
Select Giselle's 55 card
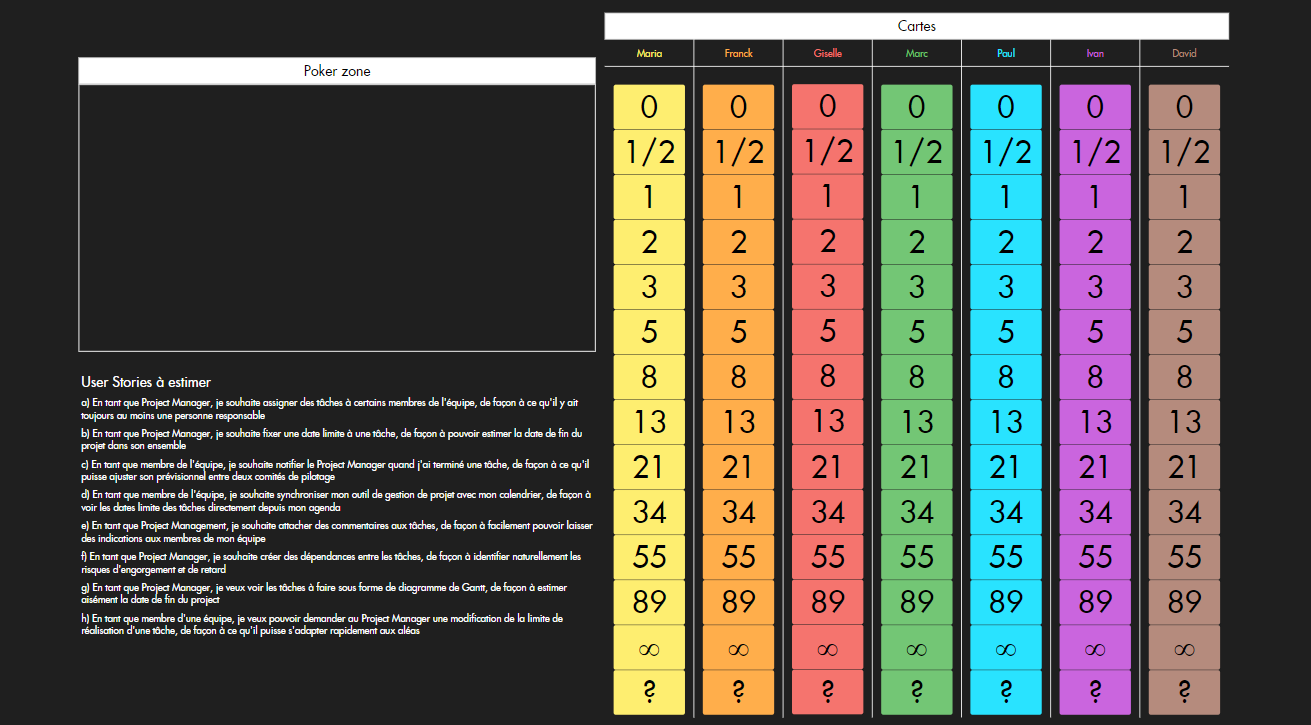827,557
